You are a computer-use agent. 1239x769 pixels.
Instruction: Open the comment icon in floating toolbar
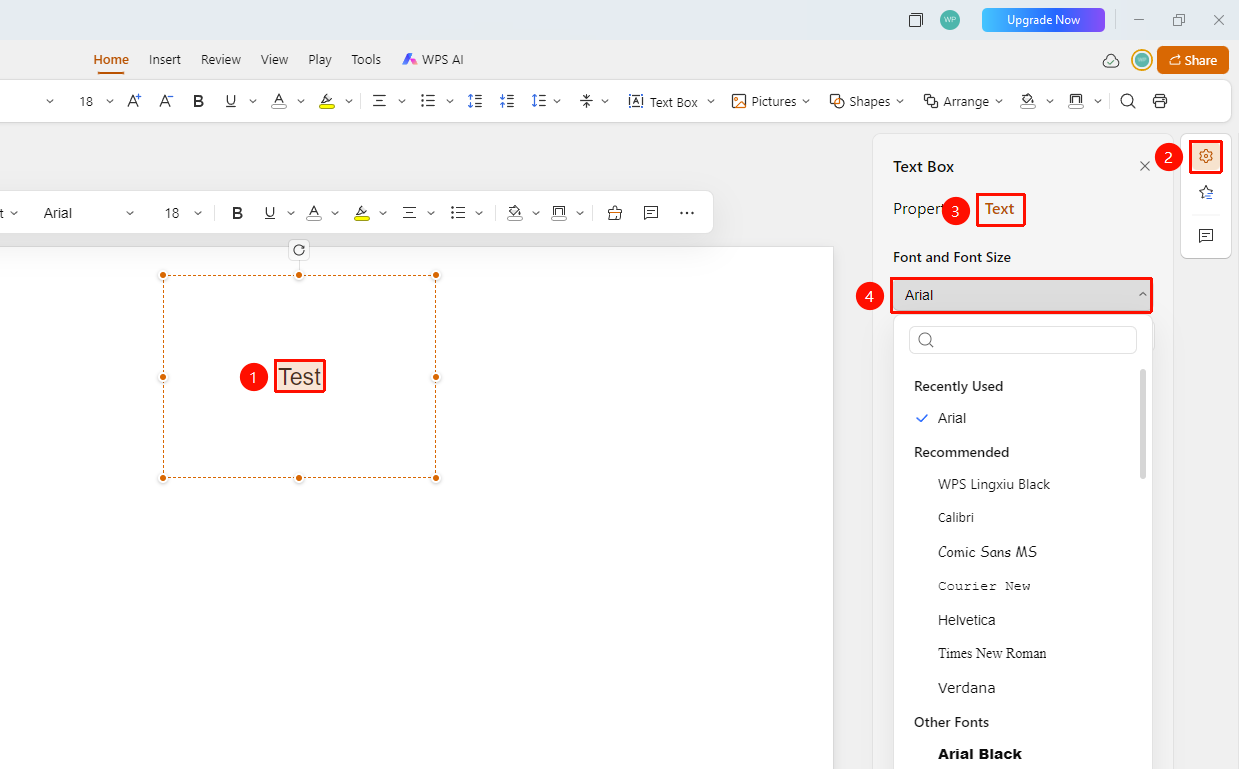tap(651, 213)
